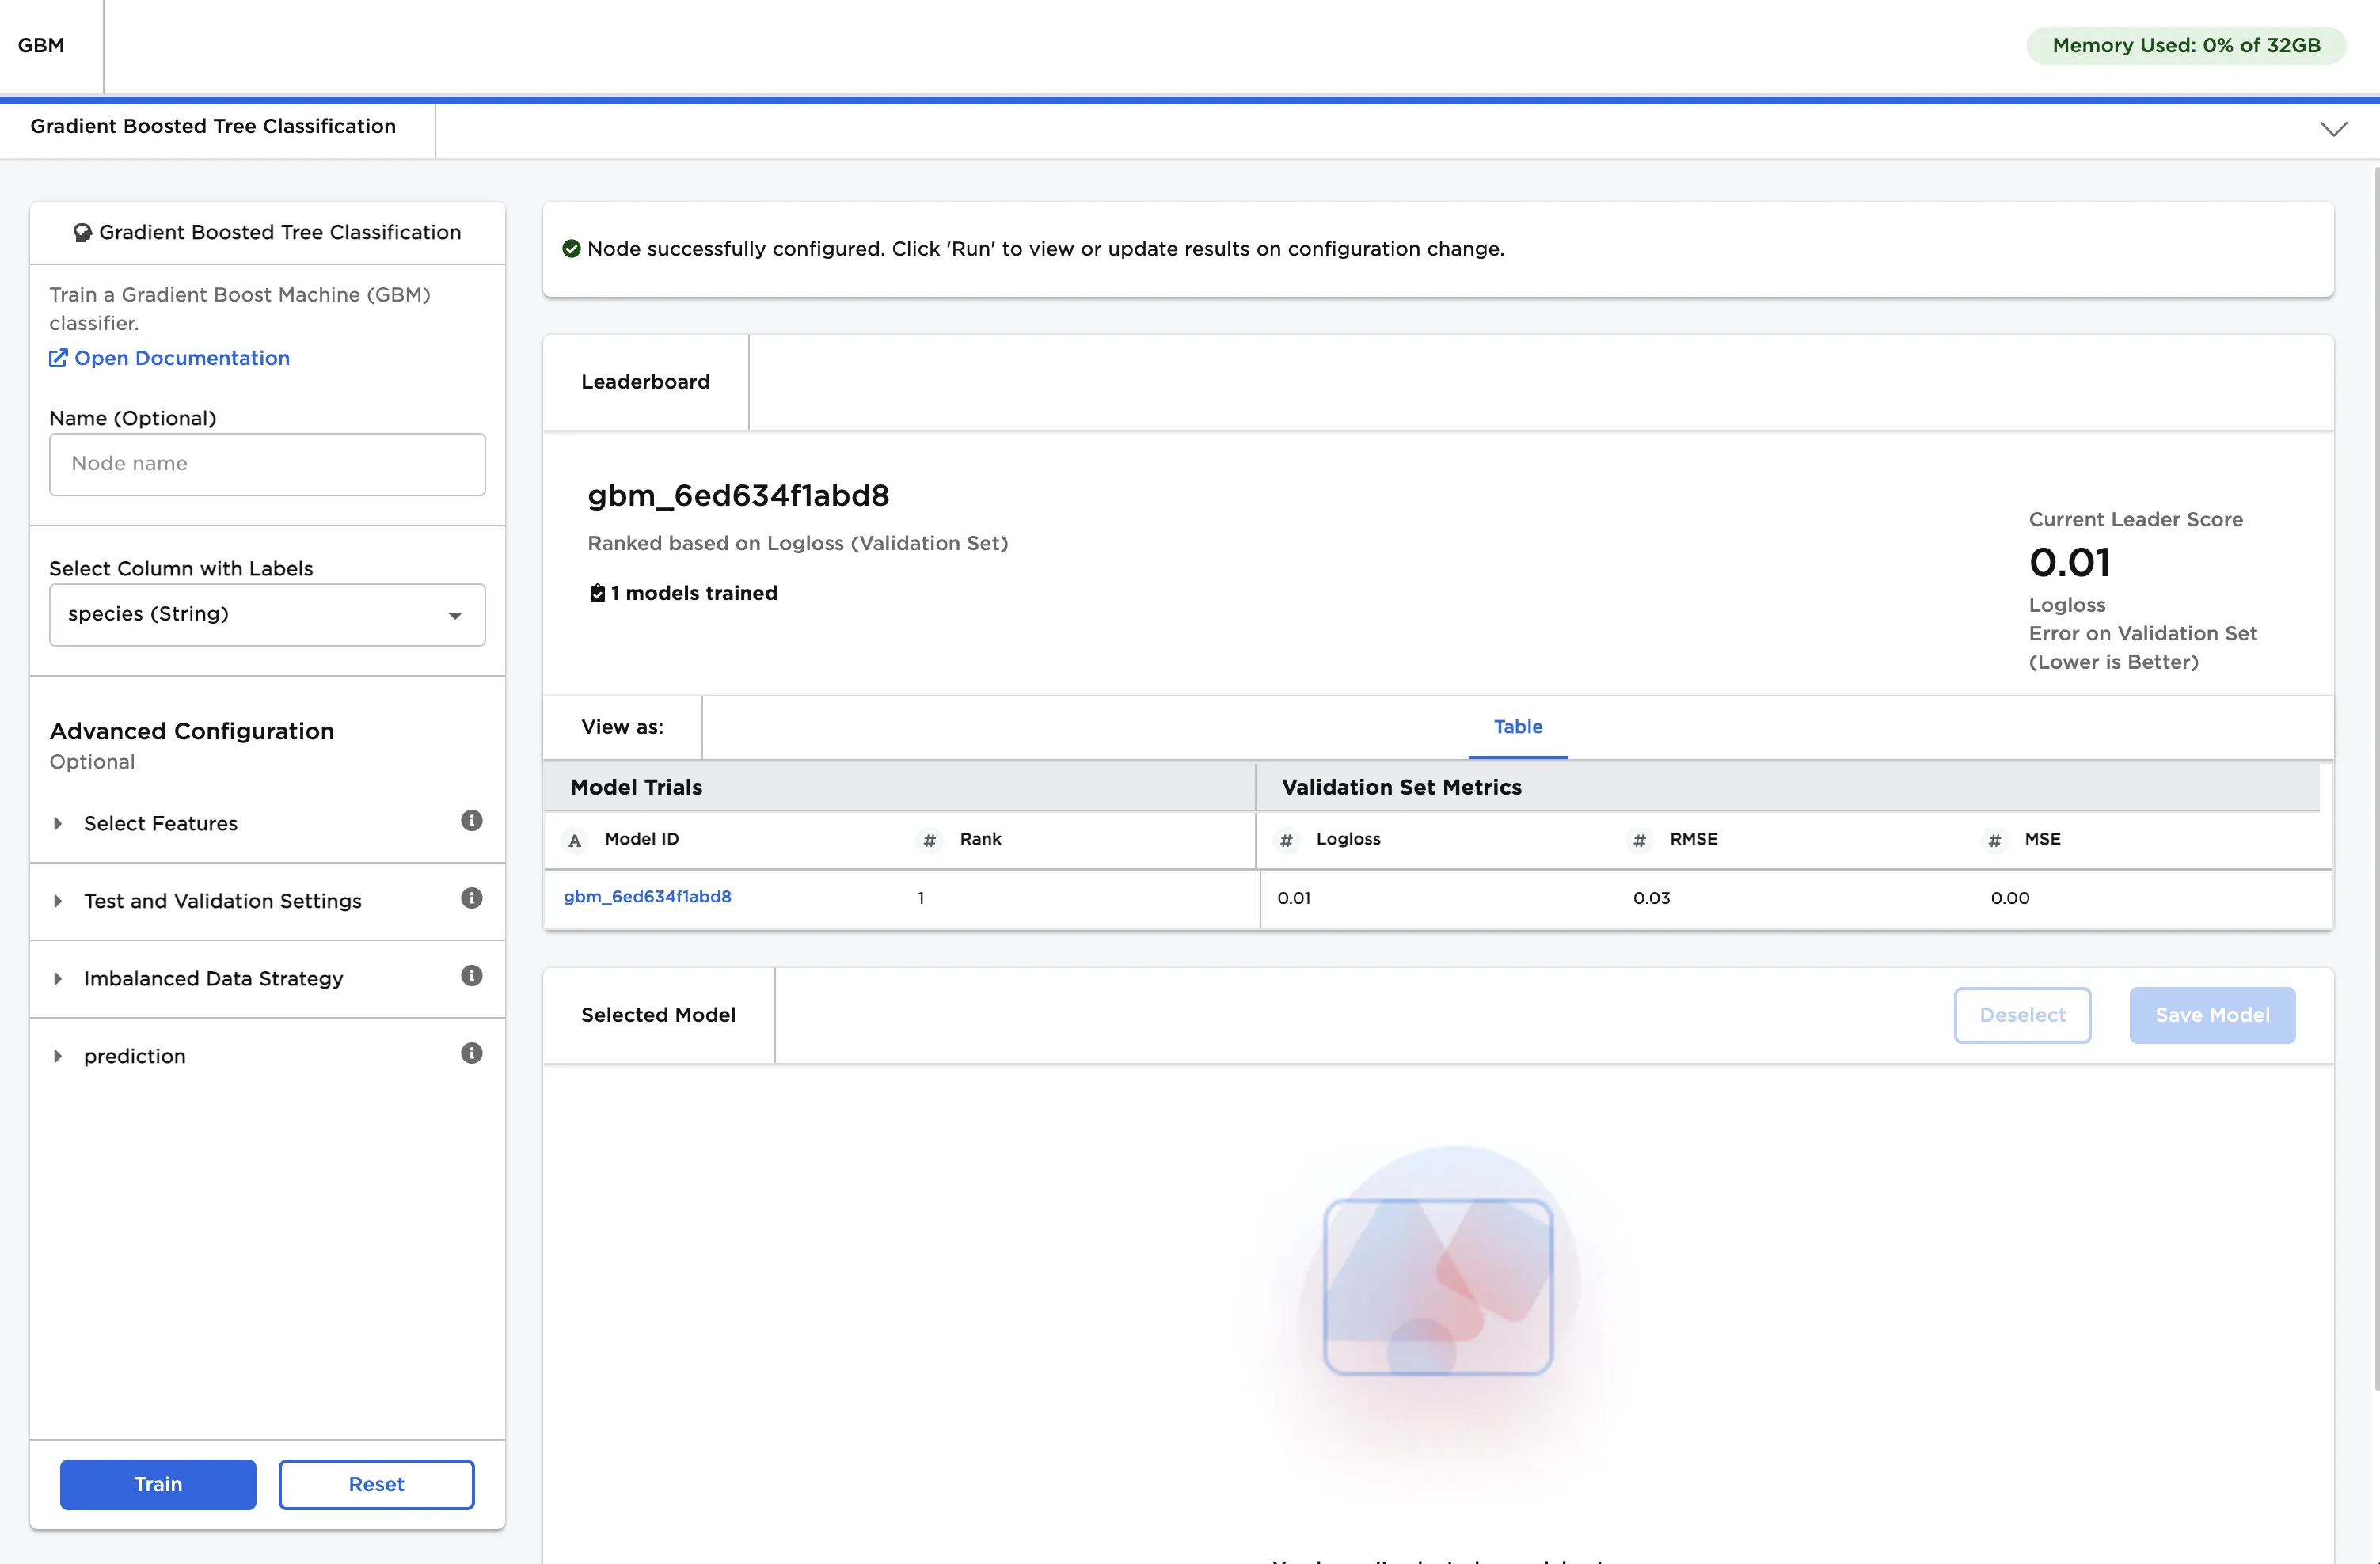Click the external link icon for documentation
Screen dimensions: 2380x1564
[x=58, y=358]
